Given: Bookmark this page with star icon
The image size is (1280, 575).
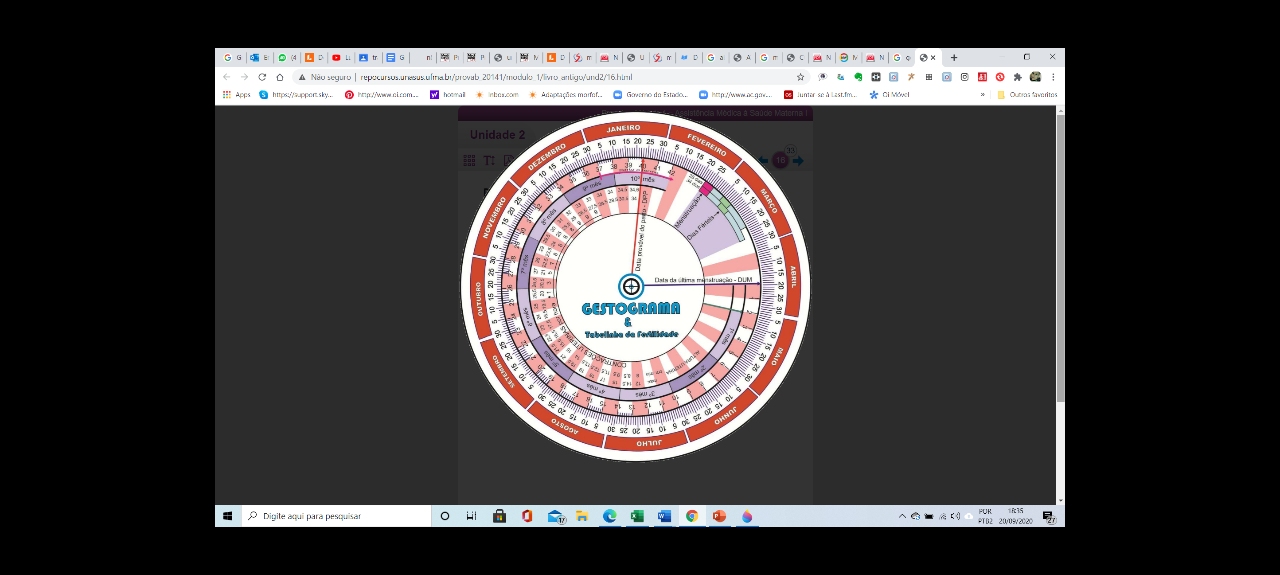Looking at the screenshot, I should 800,77.
